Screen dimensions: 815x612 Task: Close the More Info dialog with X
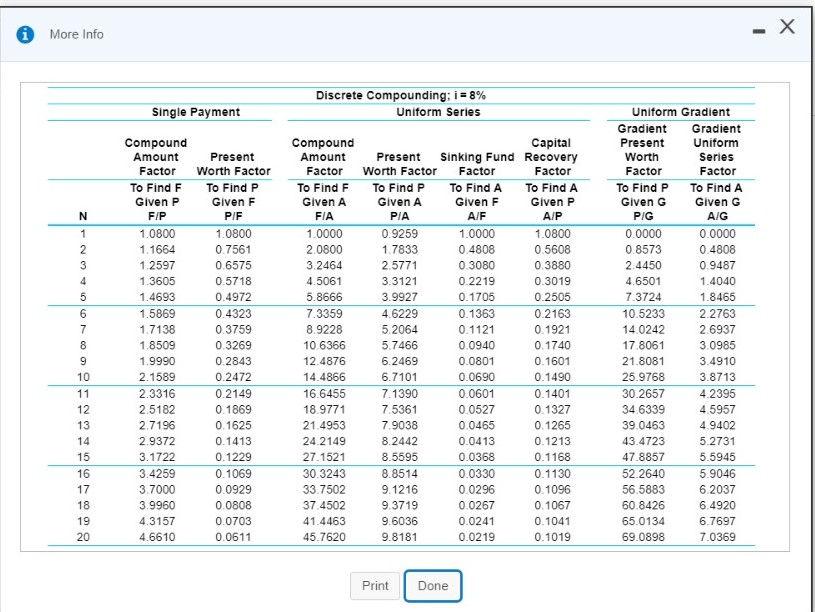[787, 27]
